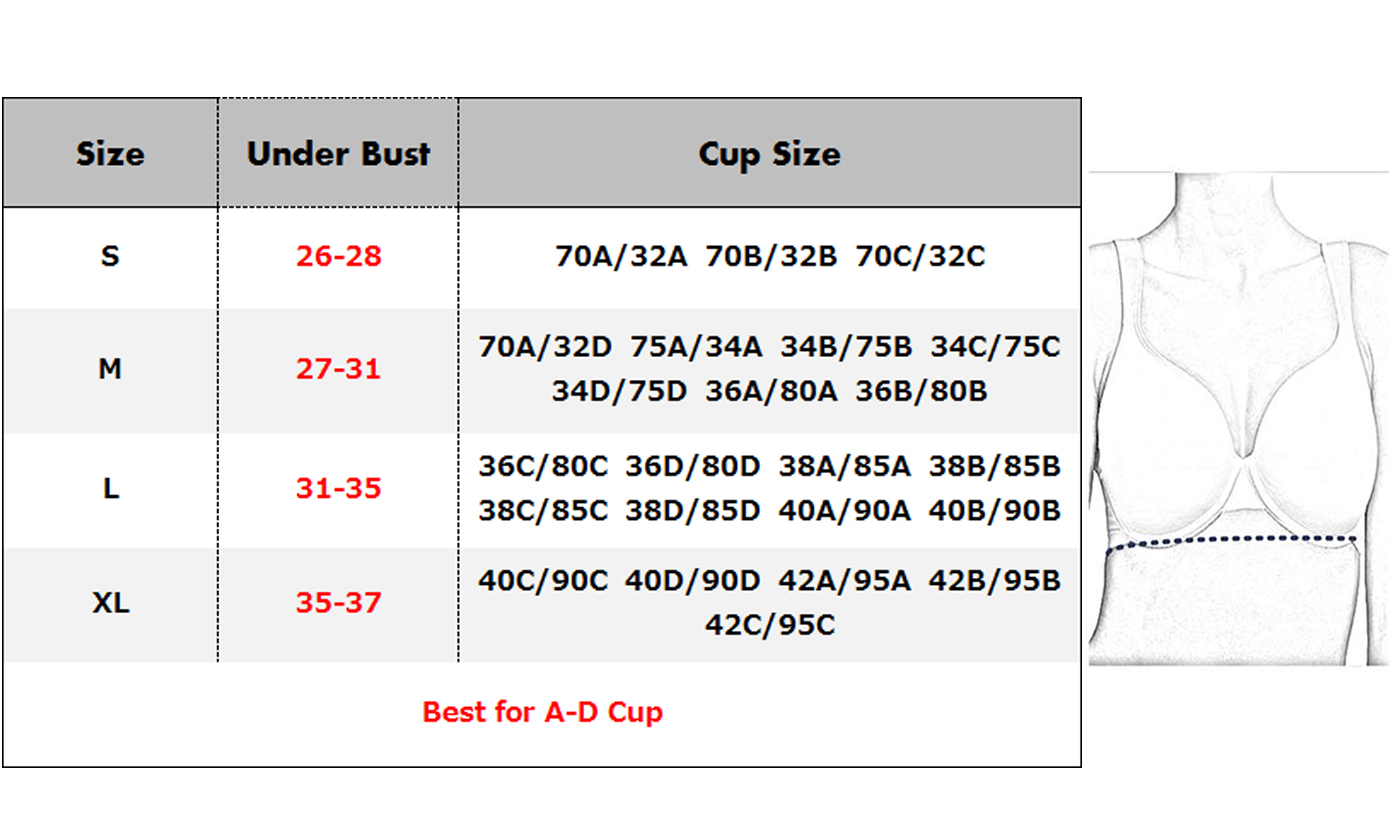
Task: Click the red 27-31 under bust value
Action: (338, 369)
